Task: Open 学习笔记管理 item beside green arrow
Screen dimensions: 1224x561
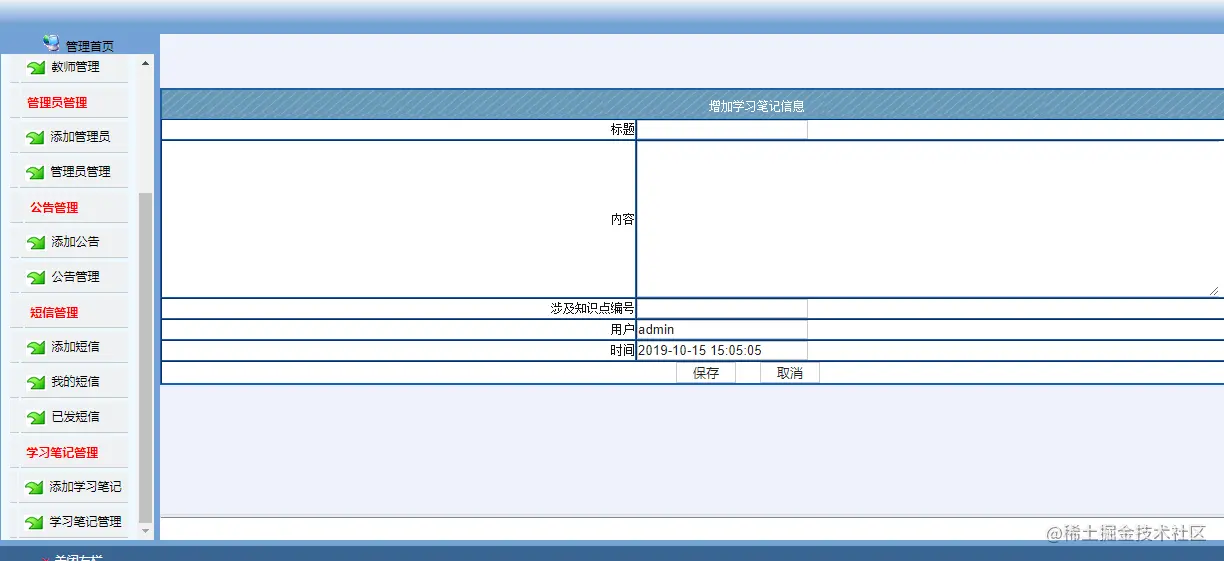Action: click(x=86, y=522)
